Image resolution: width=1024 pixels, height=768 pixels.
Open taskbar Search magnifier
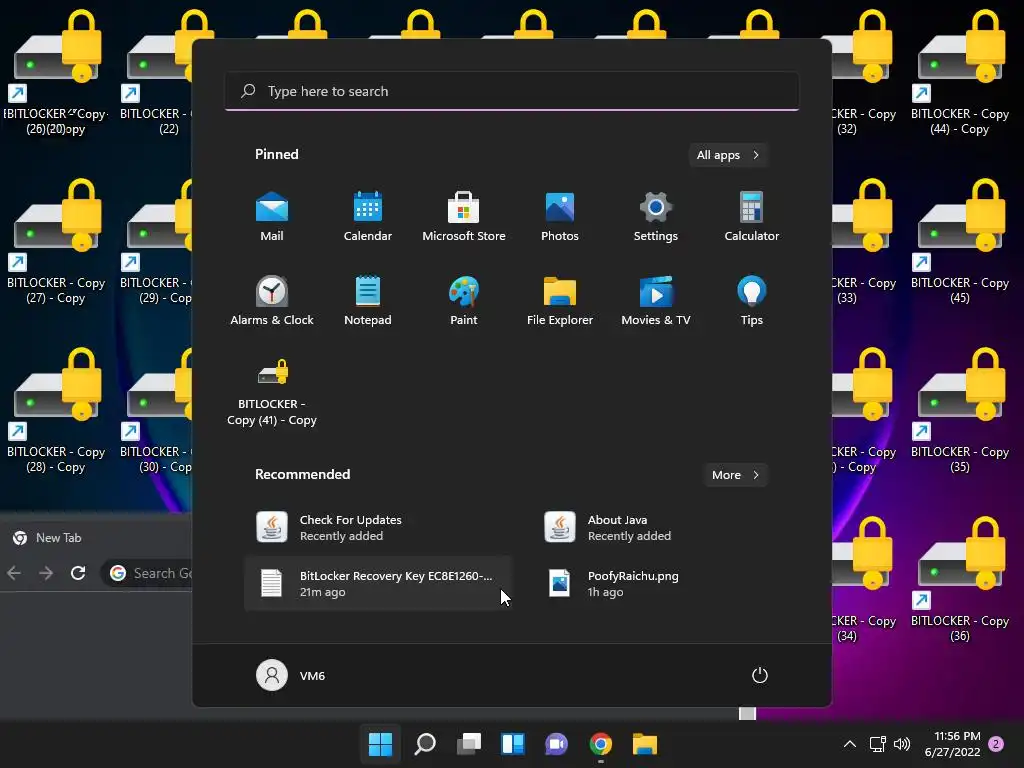point(424,744)
